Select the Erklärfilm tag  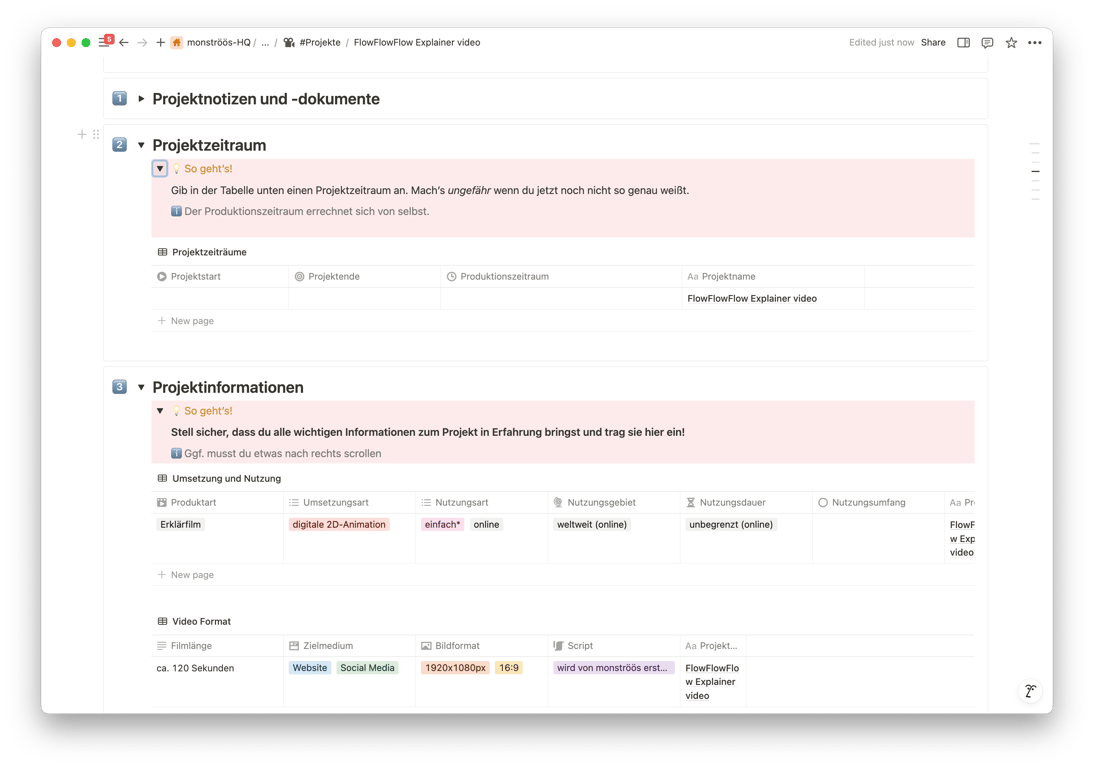tap(181, 525)
